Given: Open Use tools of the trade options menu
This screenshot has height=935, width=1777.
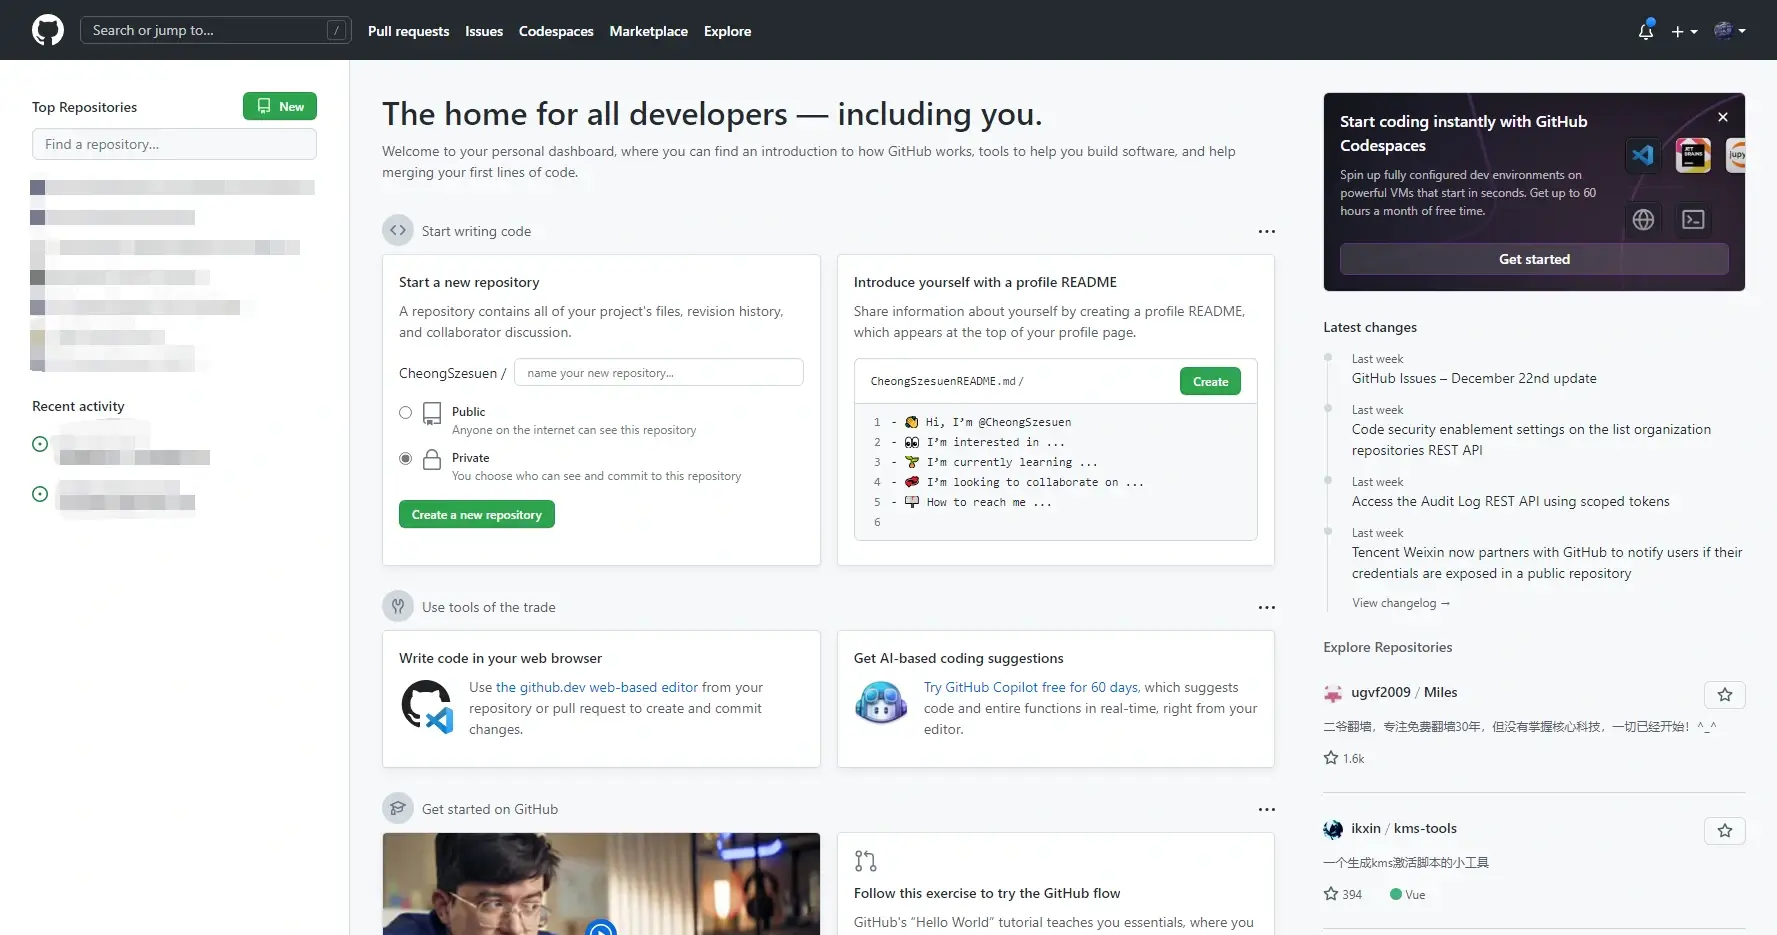Looking at the screenshot, I should pos(1266,607).
